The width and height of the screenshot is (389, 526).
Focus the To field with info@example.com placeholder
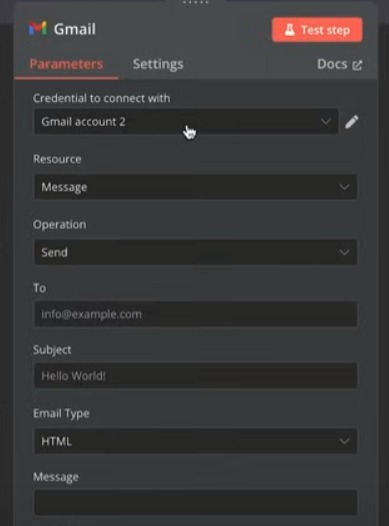coord(196,314)
